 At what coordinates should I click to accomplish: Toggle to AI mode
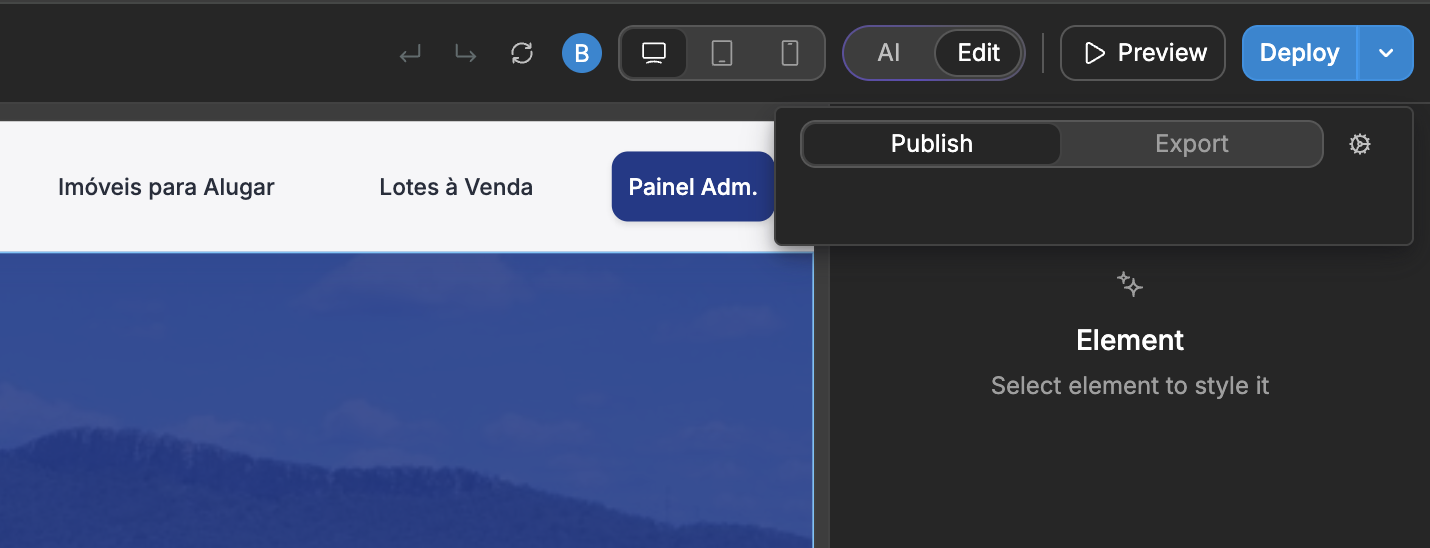click(x=889, y=53)
